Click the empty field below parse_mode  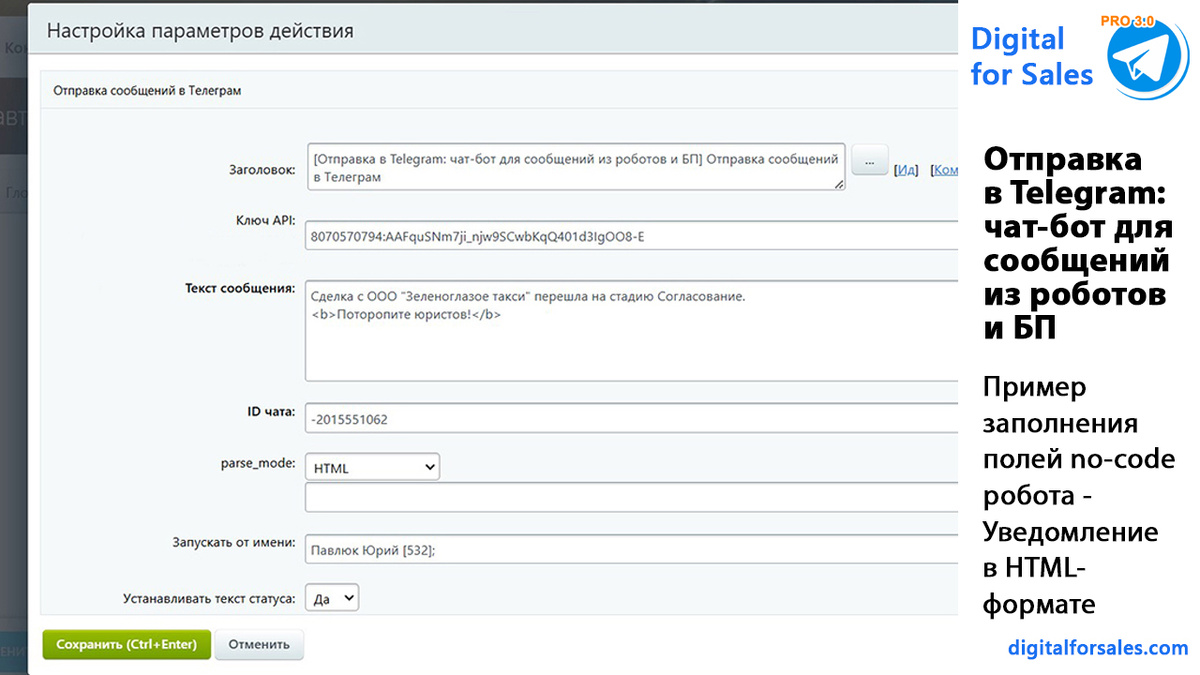coord(632,498)
